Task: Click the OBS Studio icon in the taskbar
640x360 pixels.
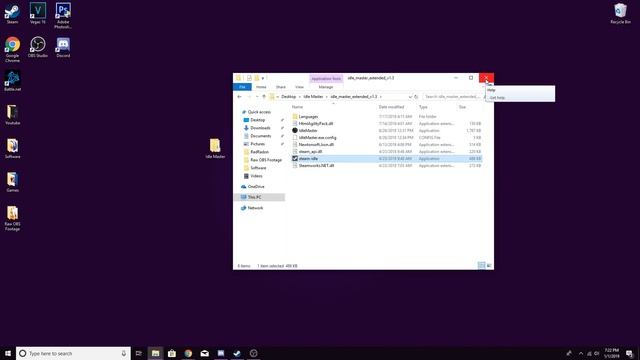Action: 253,353
